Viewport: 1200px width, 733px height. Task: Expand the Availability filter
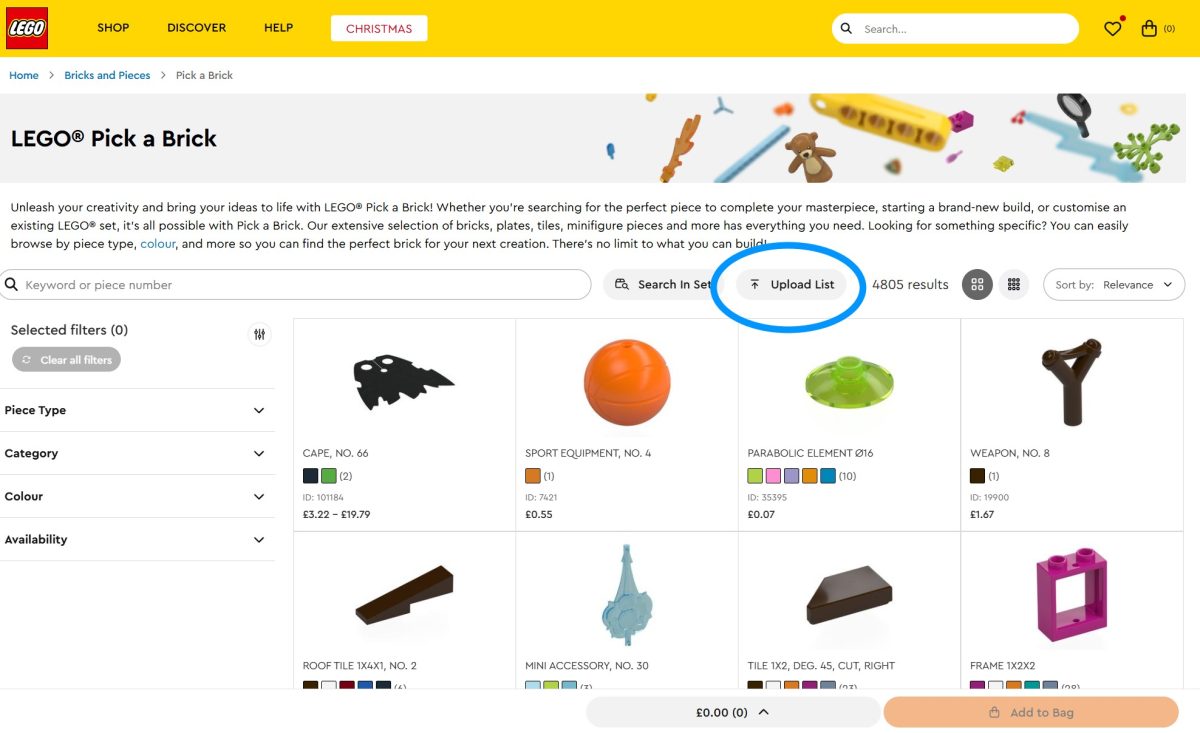pos(137,539)
